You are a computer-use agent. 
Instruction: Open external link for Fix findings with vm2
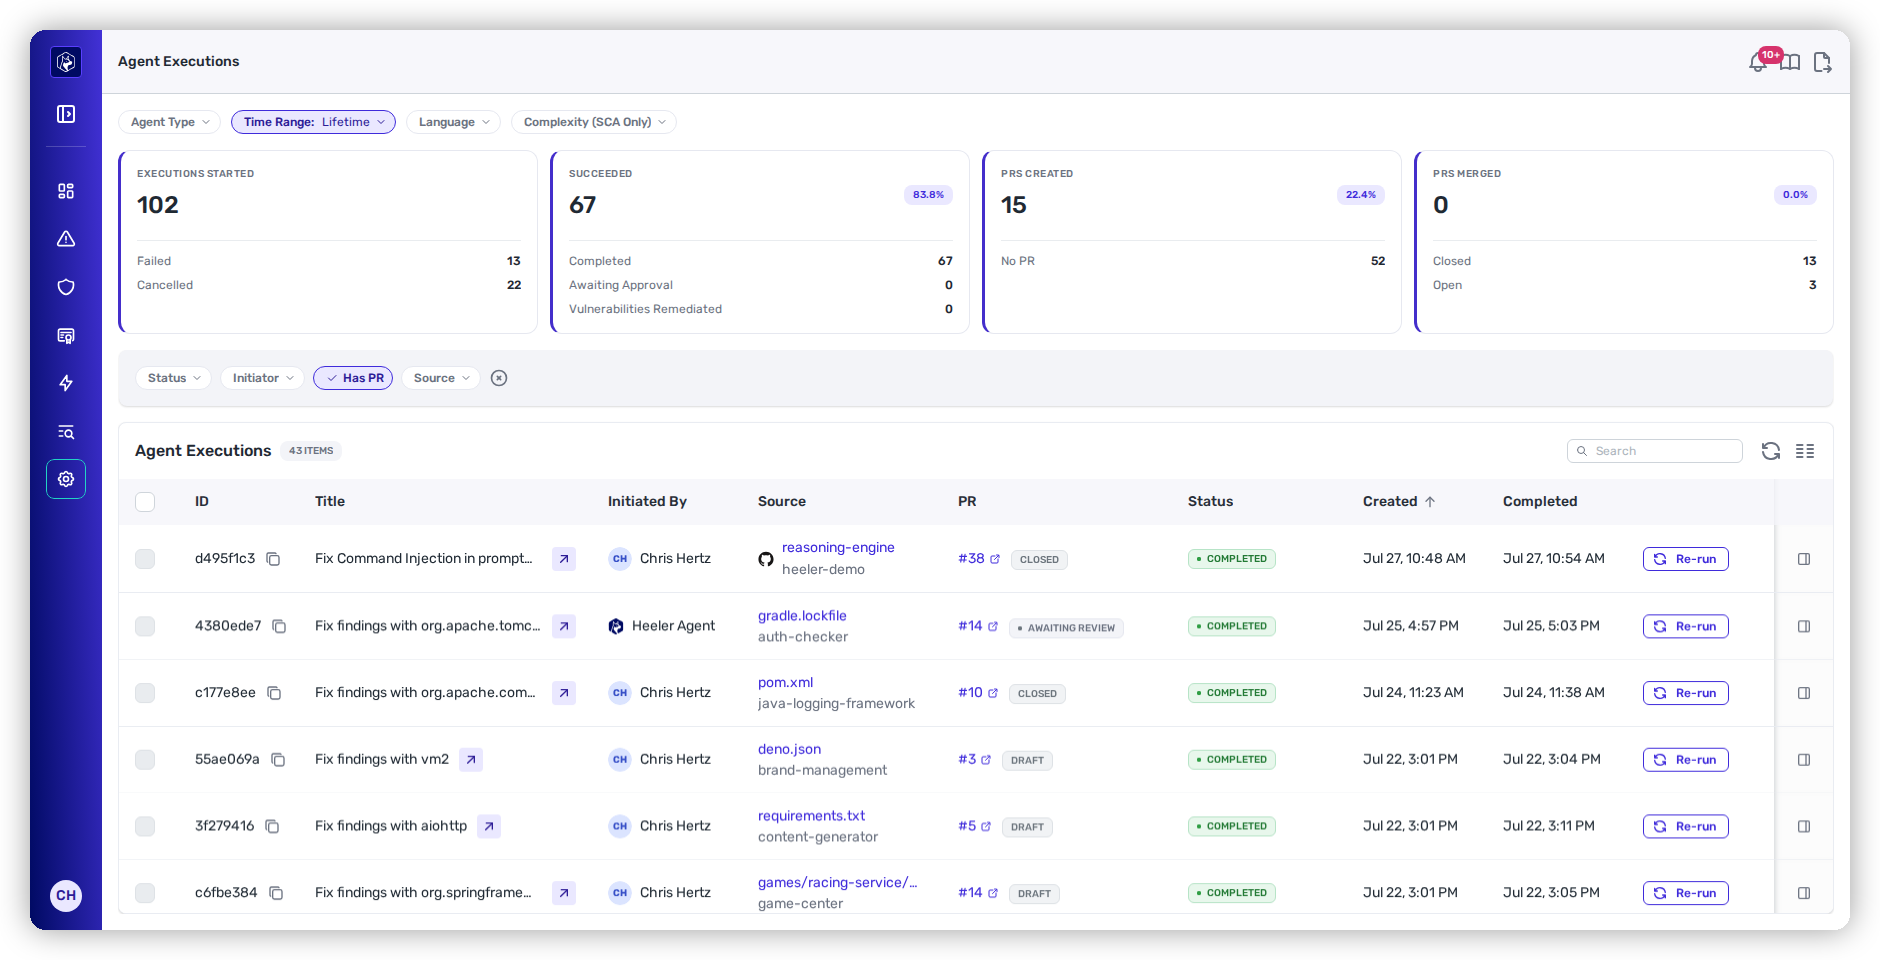[471, 760]
